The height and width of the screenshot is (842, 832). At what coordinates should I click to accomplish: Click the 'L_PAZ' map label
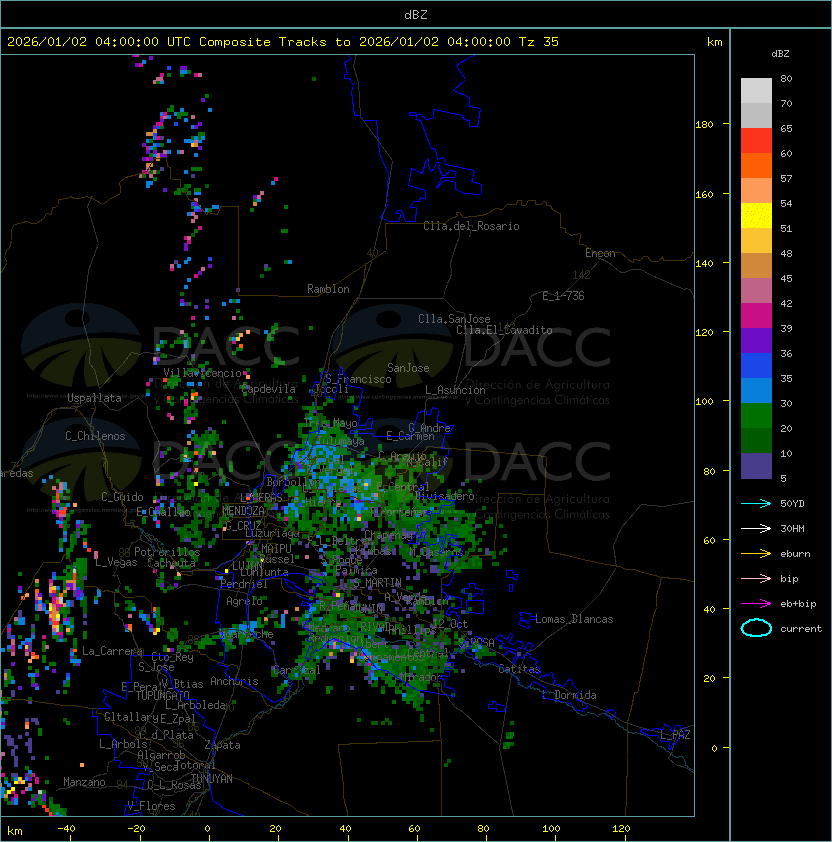675,735
